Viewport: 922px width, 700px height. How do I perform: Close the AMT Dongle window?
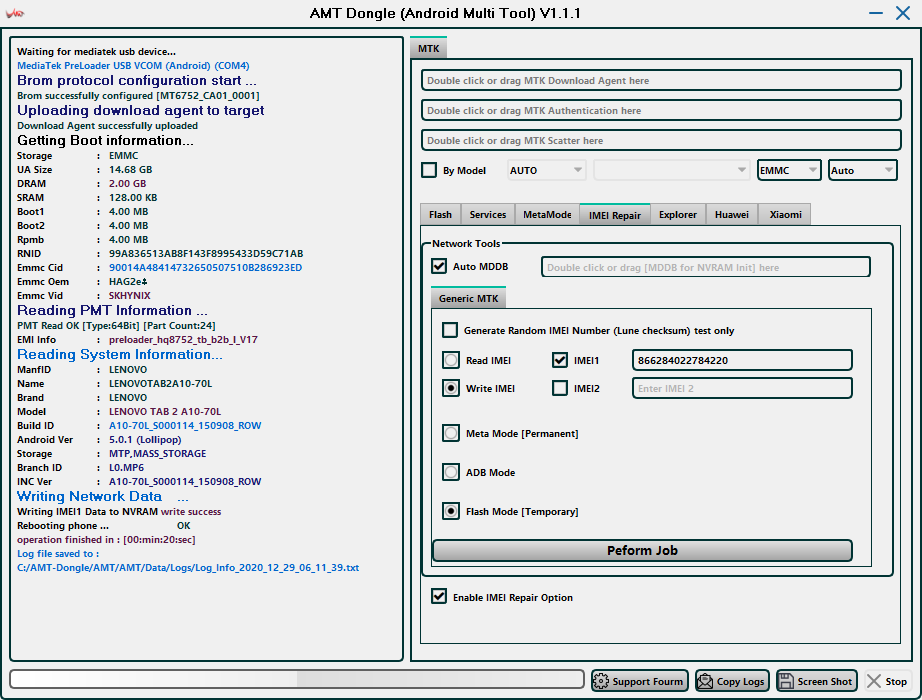pyautogui.click(x=903, y=12)
